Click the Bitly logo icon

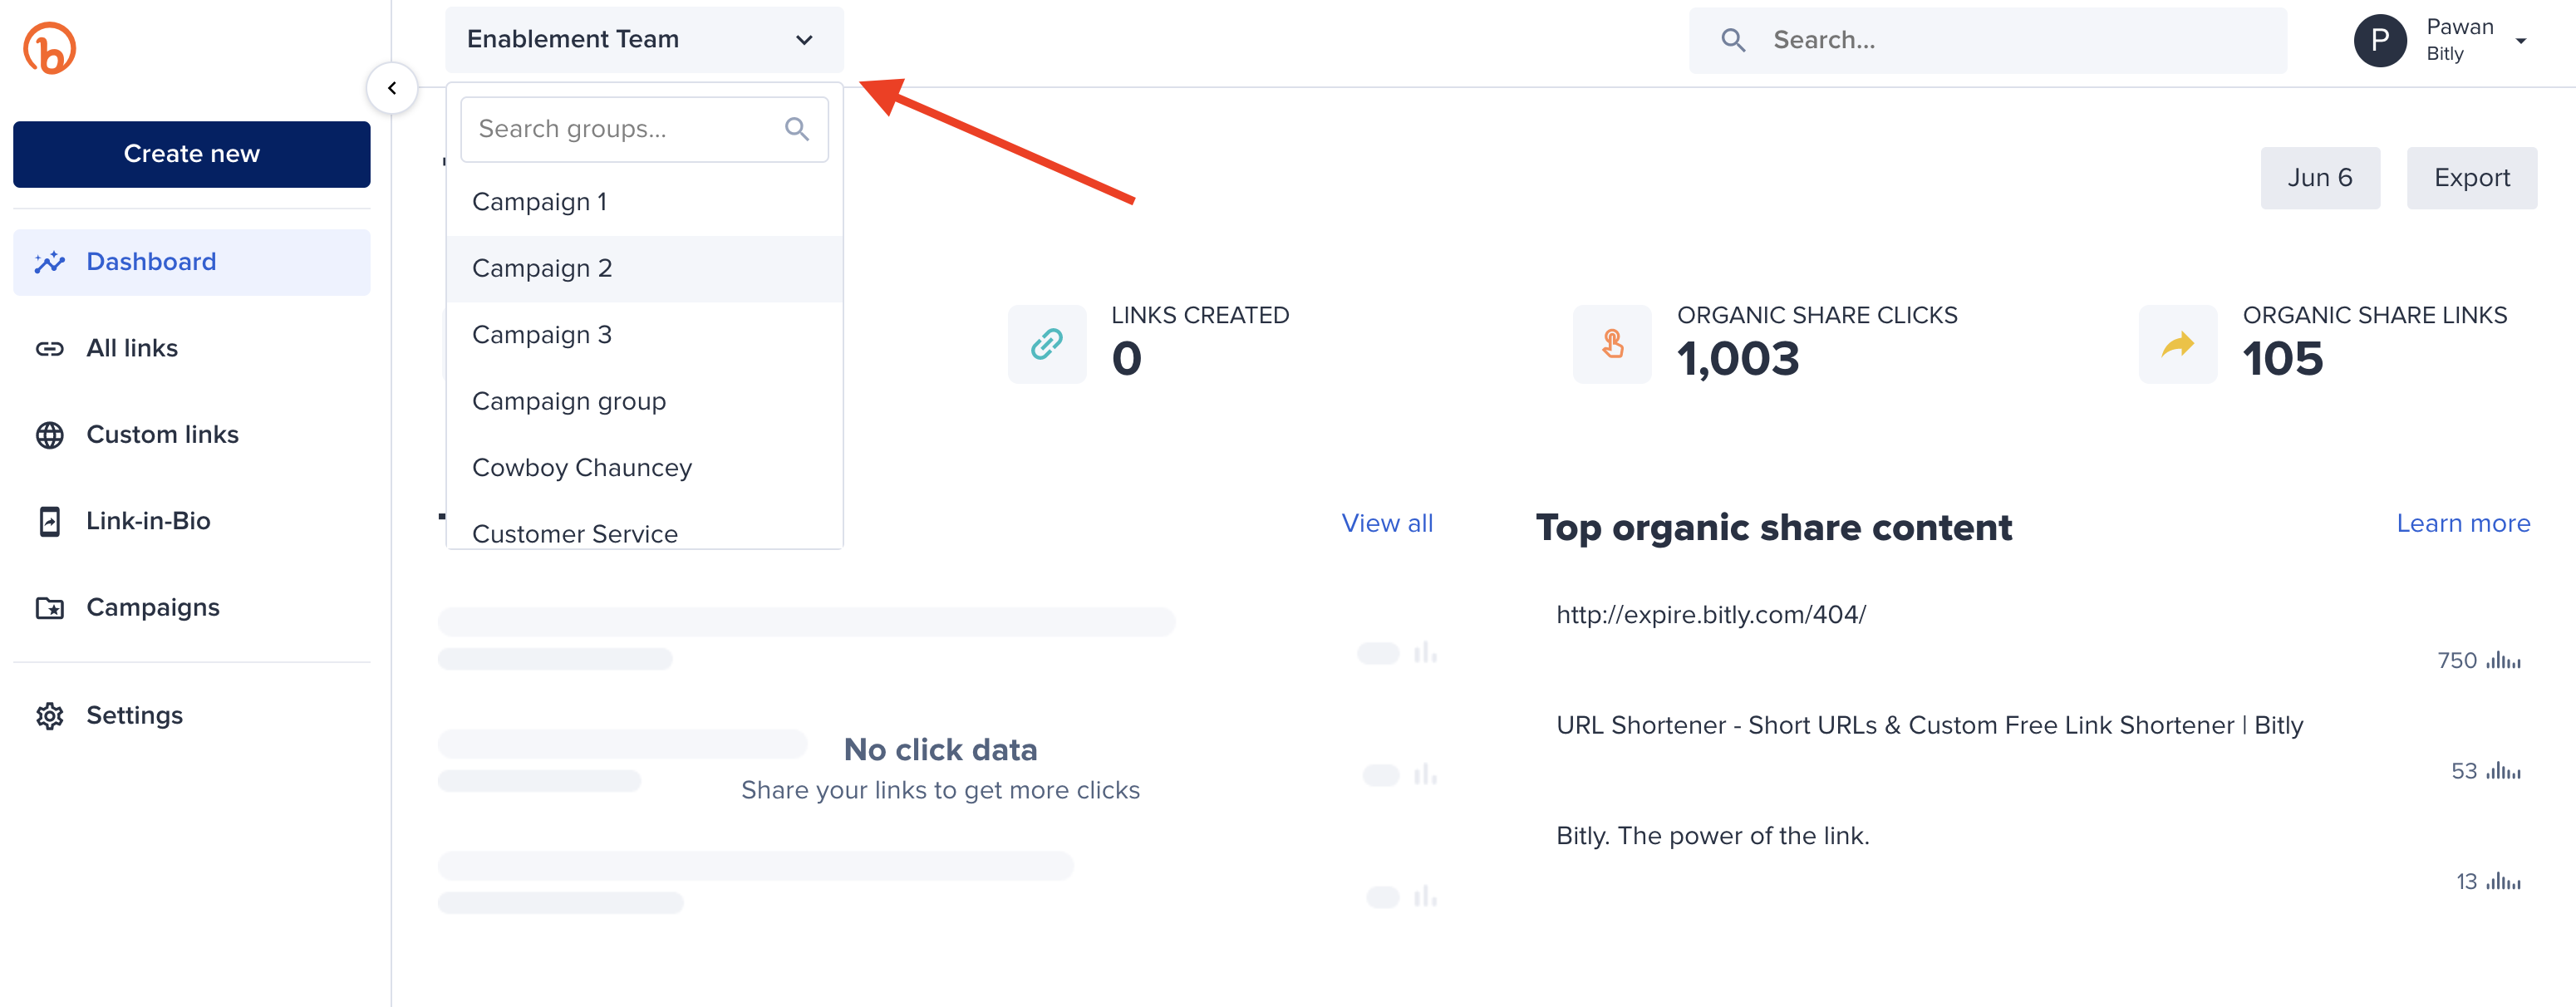click(50, 48)
